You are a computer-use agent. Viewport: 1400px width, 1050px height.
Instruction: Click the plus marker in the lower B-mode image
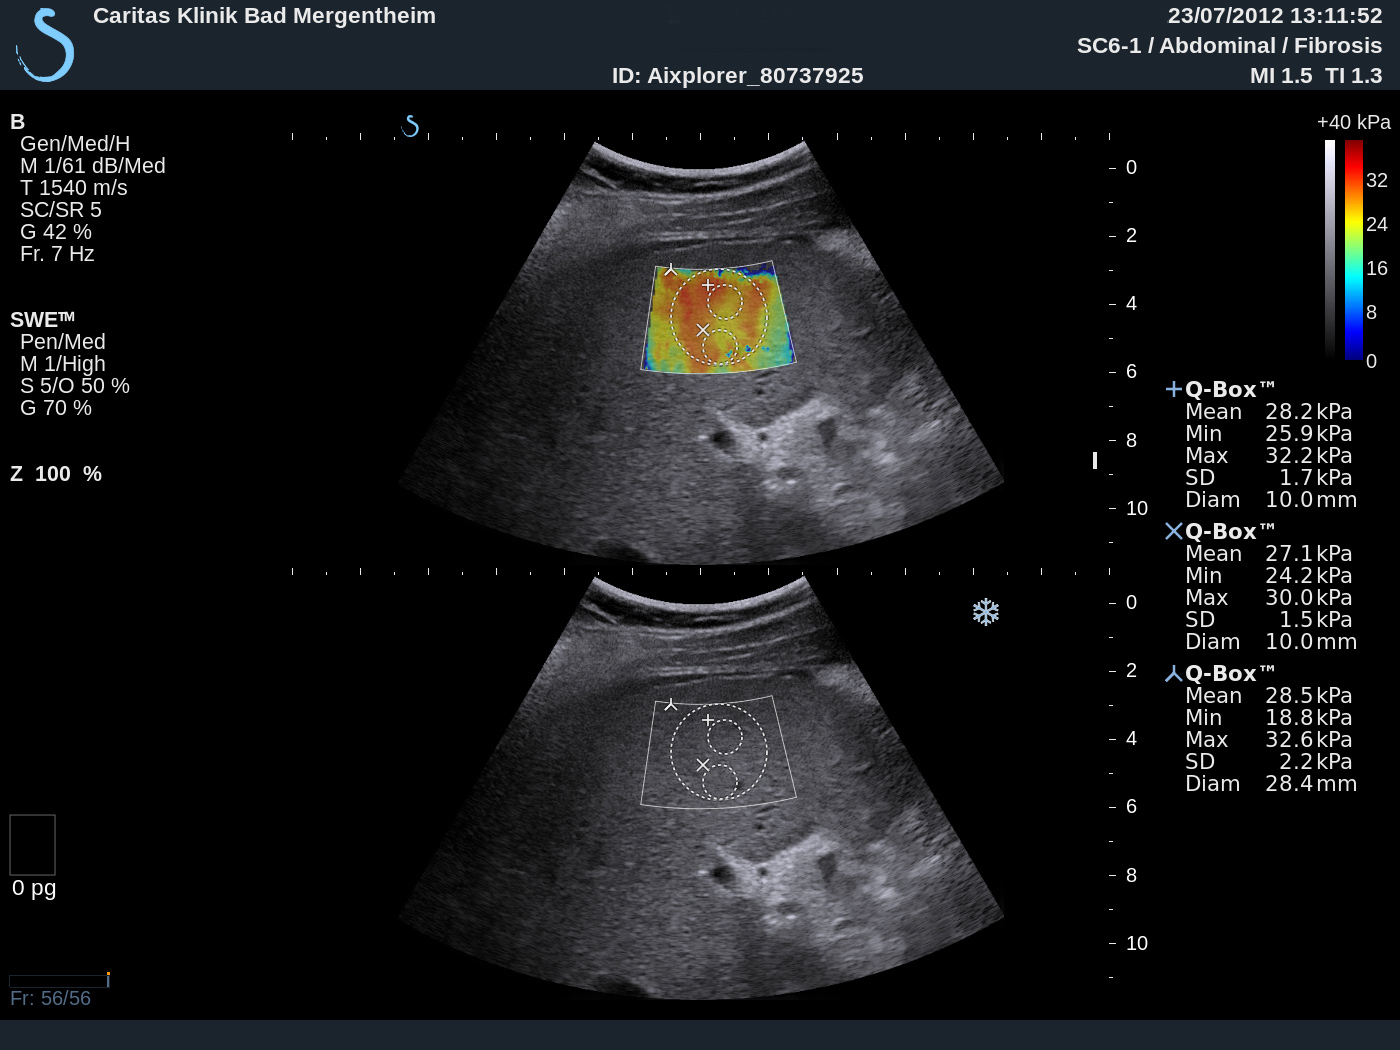[708, 720]
